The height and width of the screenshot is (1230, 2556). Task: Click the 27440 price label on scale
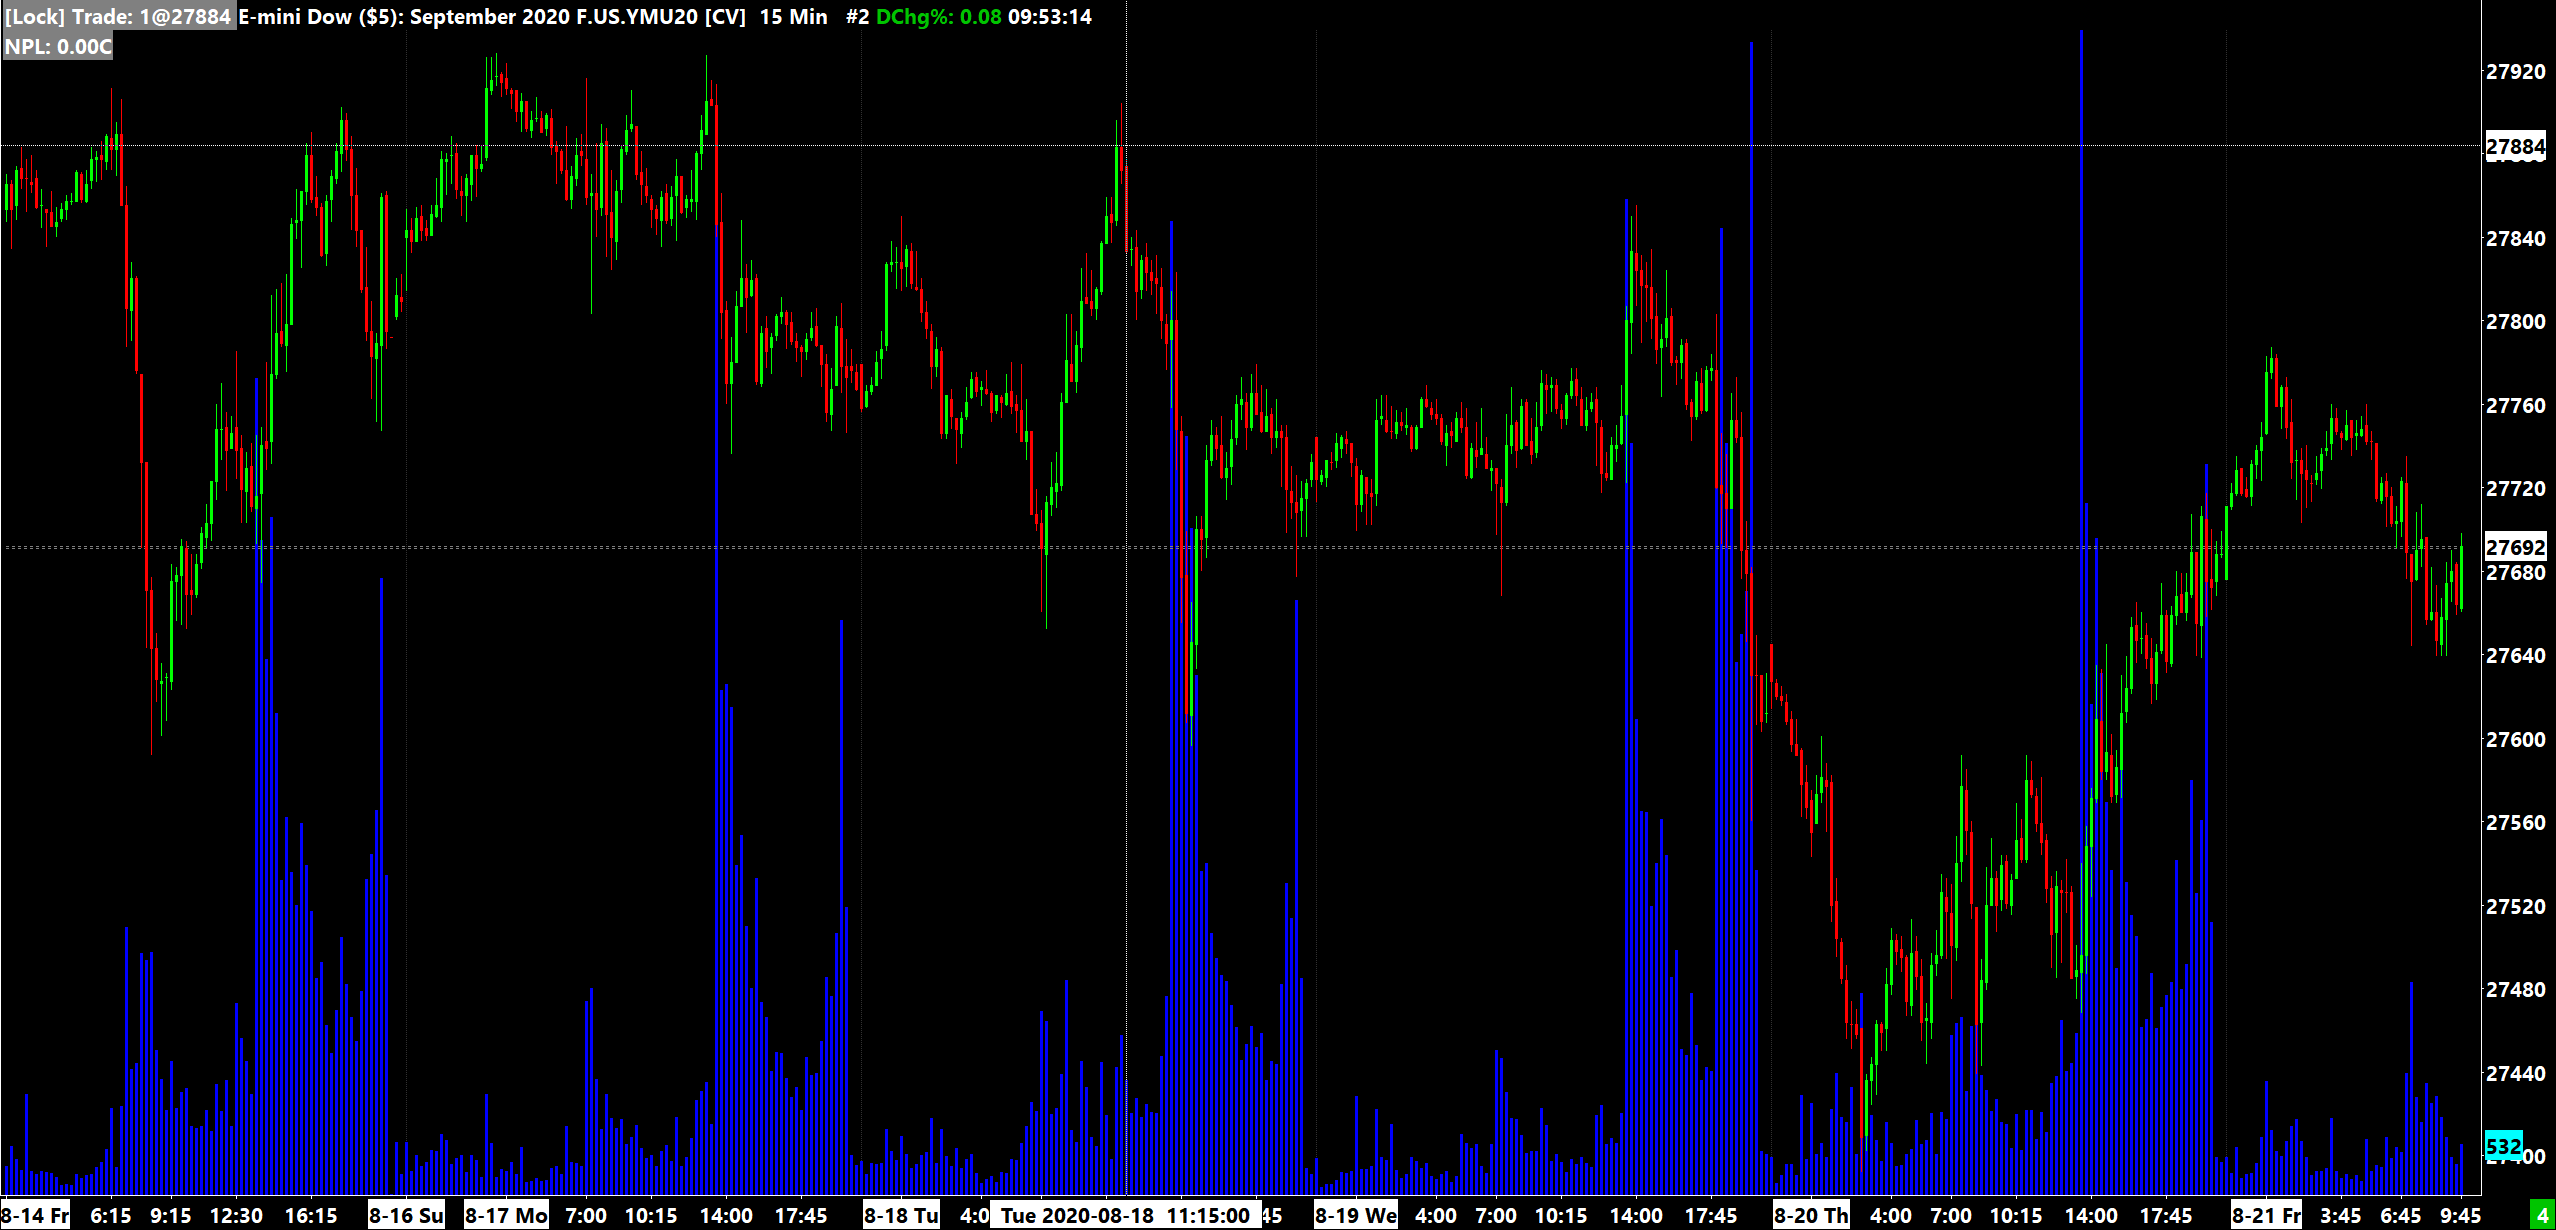pos(2515,1073)
